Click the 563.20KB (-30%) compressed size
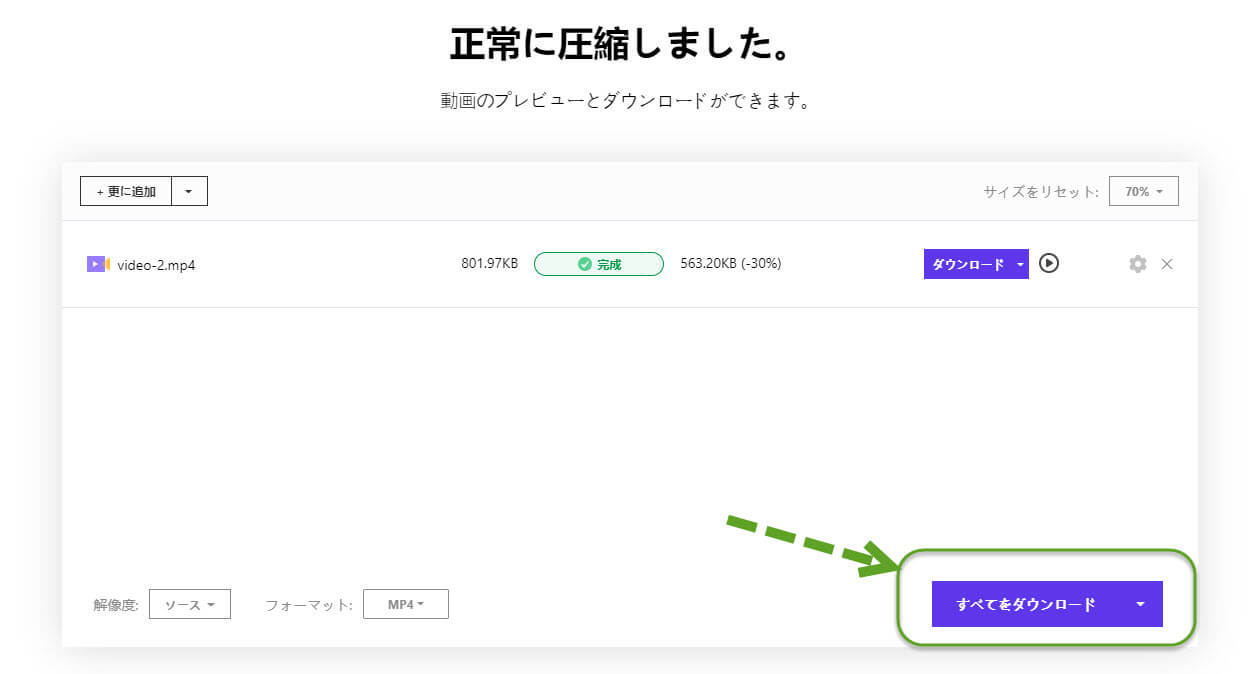Screen dimensions: 1251x674 730,264
